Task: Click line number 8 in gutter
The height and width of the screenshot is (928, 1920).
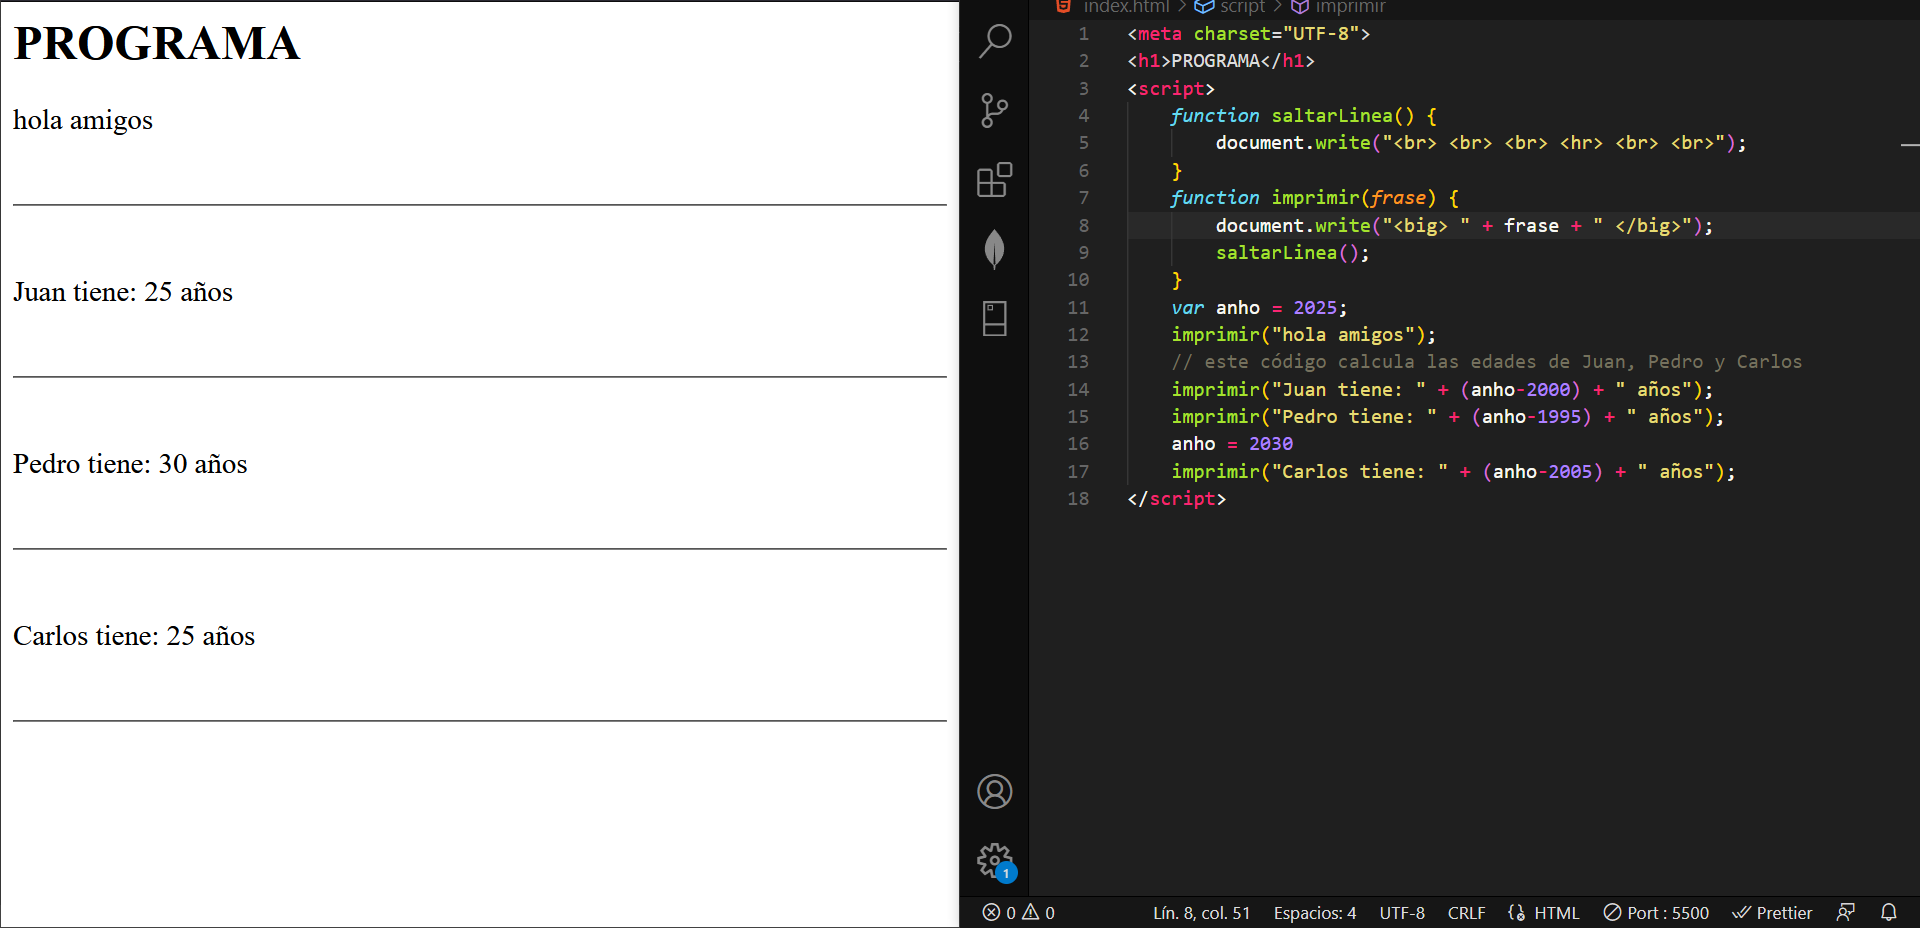Action: tap(1083, 226)
